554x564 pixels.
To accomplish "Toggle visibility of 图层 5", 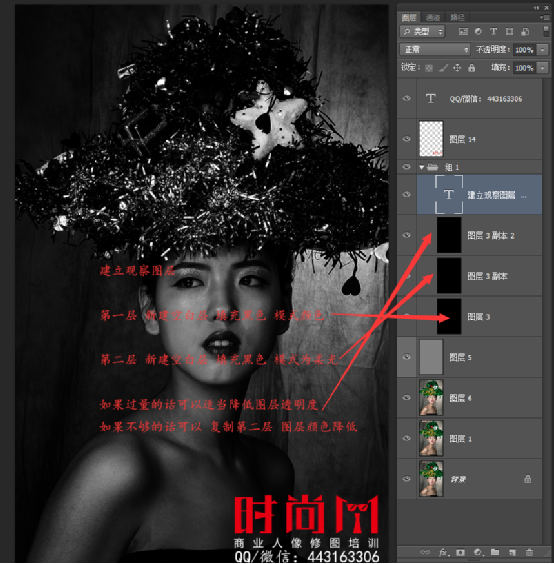I will coord(407,357).
